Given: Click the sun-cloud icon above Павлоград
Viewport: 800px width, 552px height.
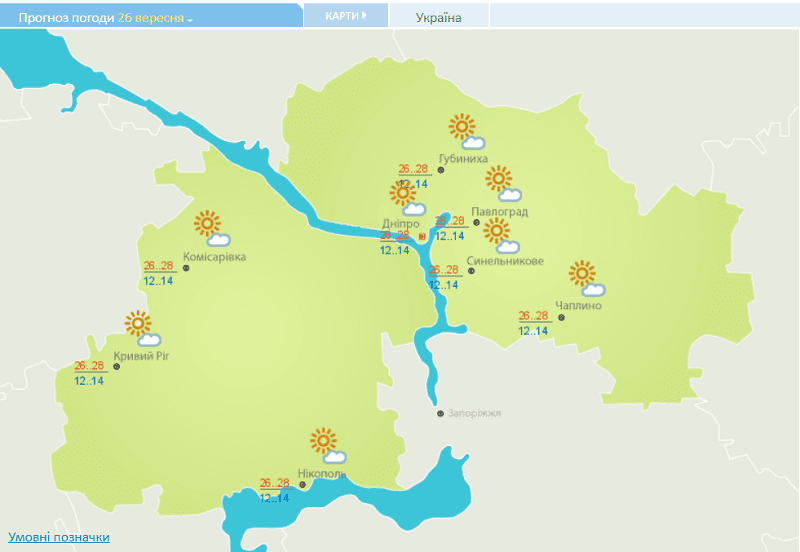Looking at the screenshot, I should pos(502,184).
